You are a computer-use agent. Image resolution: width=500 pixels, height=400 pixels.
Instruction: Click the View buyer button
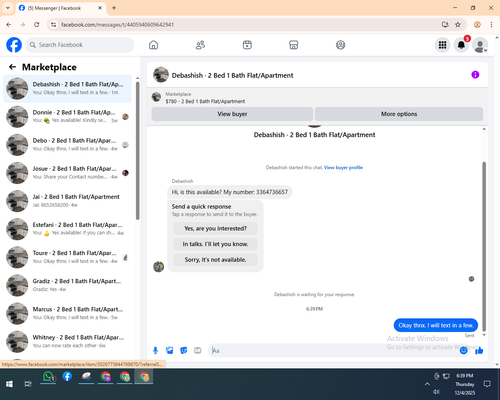pyautogui.click(x=232, y=114)
